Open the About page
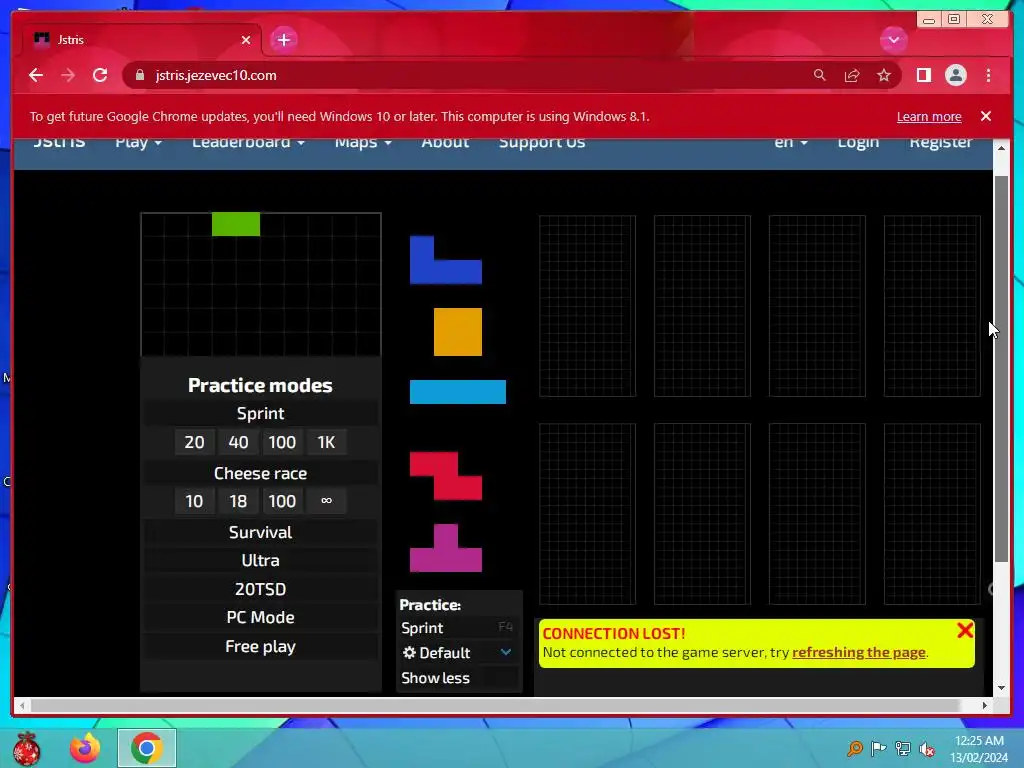 pos(445,142)
